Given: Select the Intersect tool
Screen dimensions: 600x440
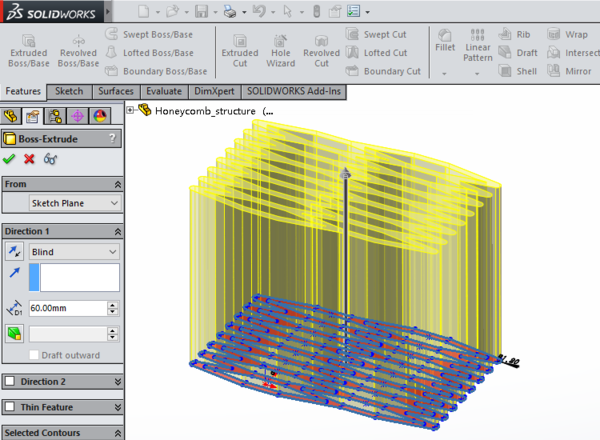Looking at the screenshot, I should (x=573, y=52).
